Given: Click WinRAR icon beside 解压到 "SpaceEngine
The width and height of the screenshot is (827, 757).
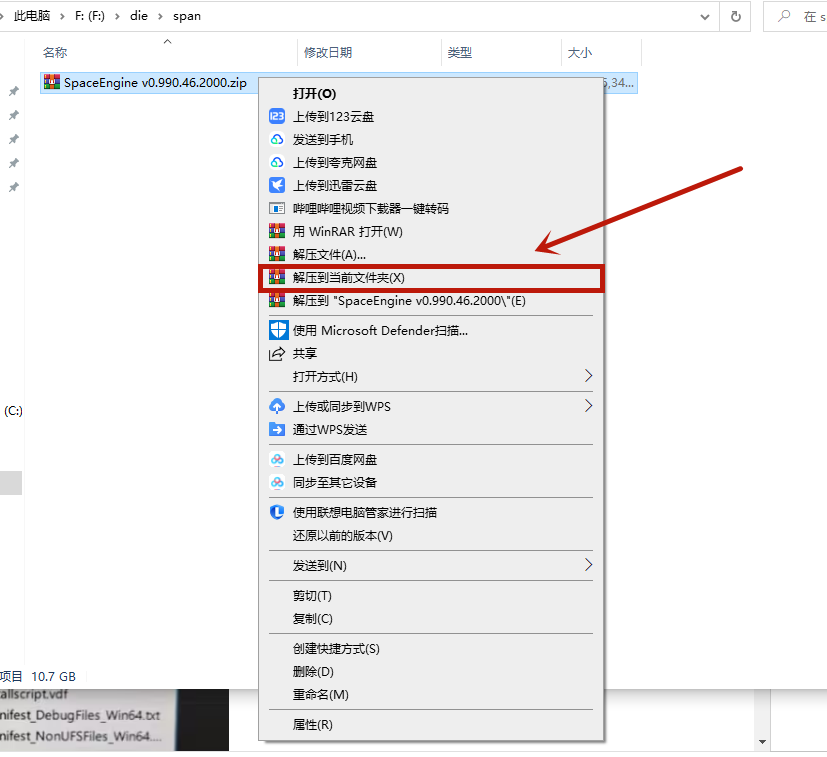Looking at the screenshot, I should coord(277,300).
